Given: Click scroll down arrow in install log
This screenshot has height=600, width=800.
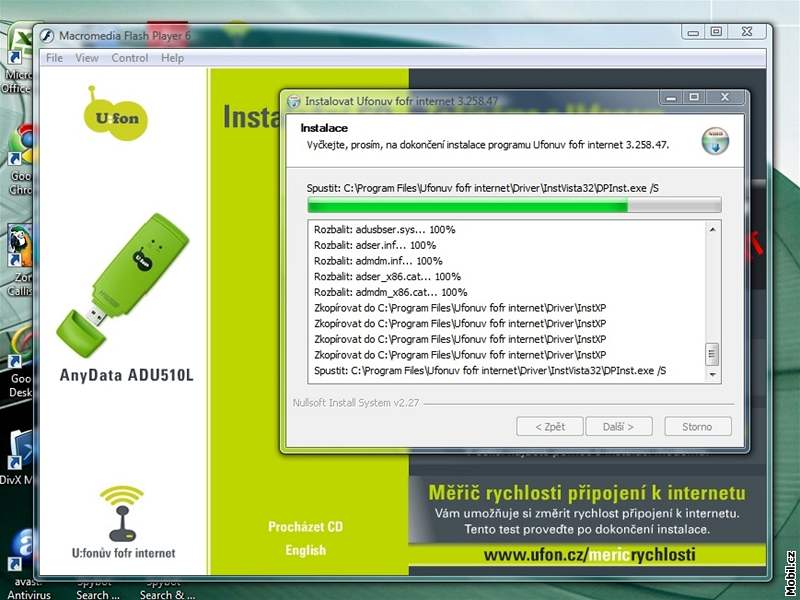Looking at the screenshot, I should (712, 374).
